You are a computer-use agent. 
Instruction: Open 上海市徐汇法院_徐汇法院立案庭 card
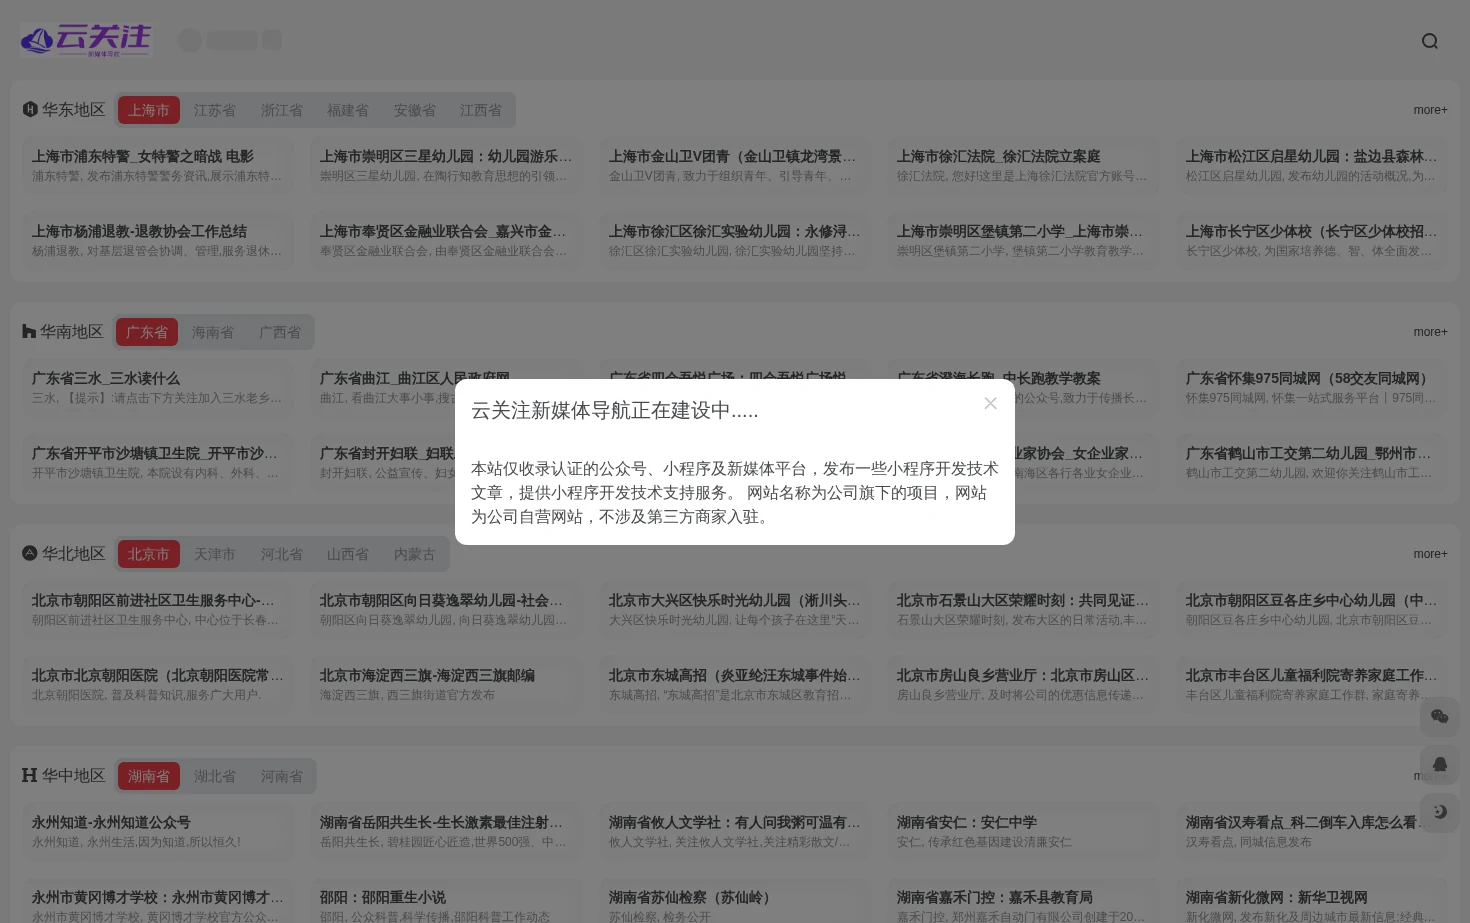click(x=1023, y=166)
